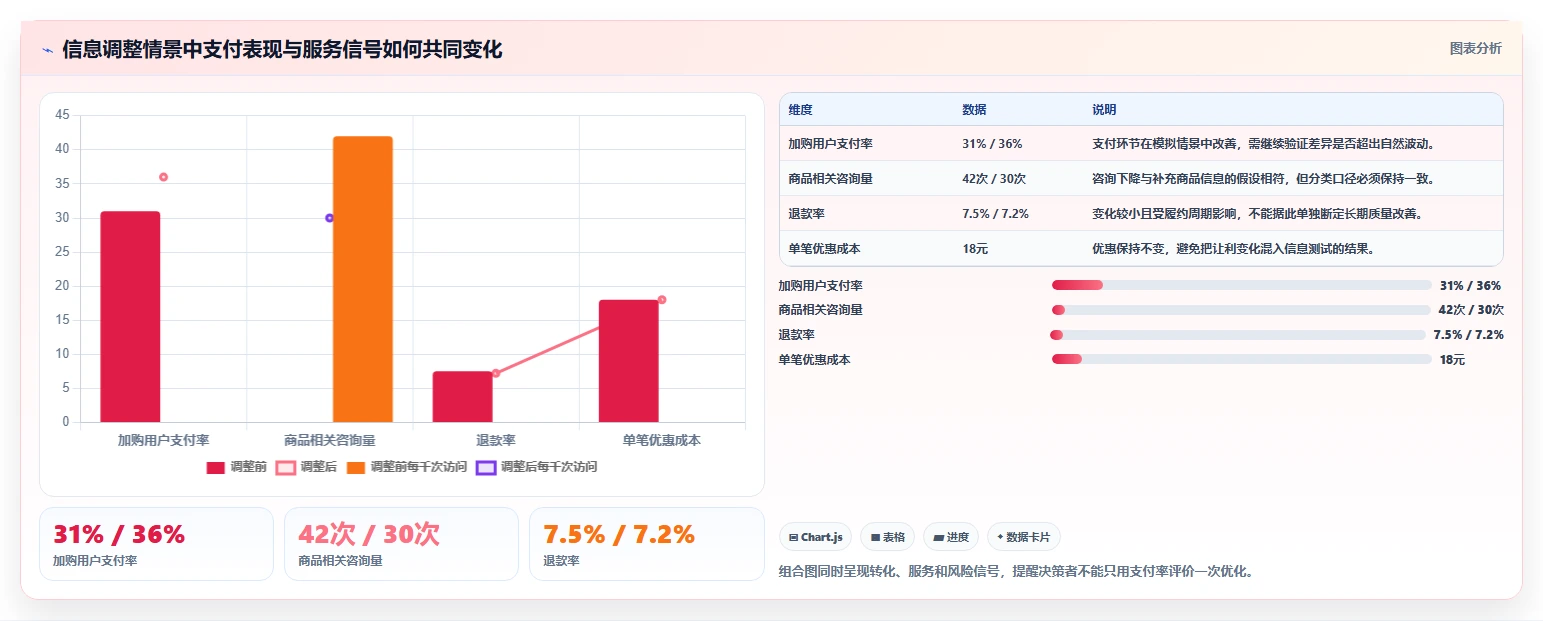Click the 7.5% / 7.2% table cell

[995, 214]
